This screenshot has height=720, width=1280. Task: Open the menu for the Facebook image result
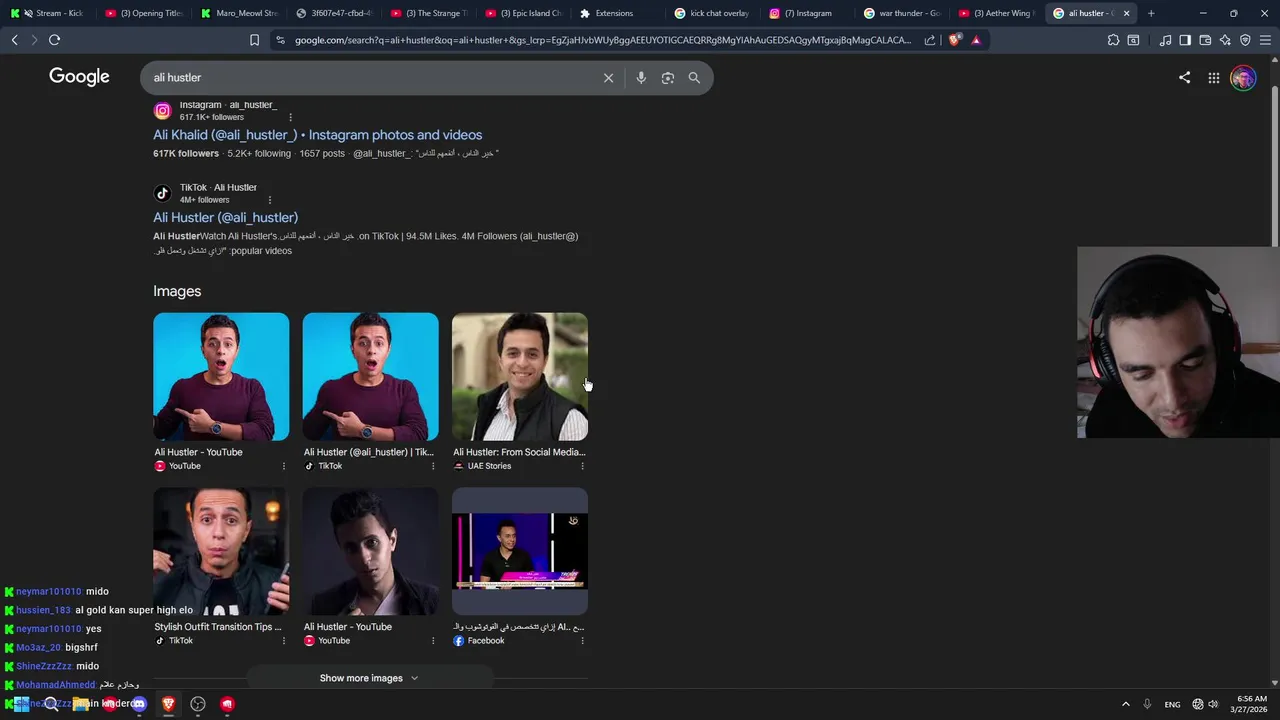click(x=582, y=640)
